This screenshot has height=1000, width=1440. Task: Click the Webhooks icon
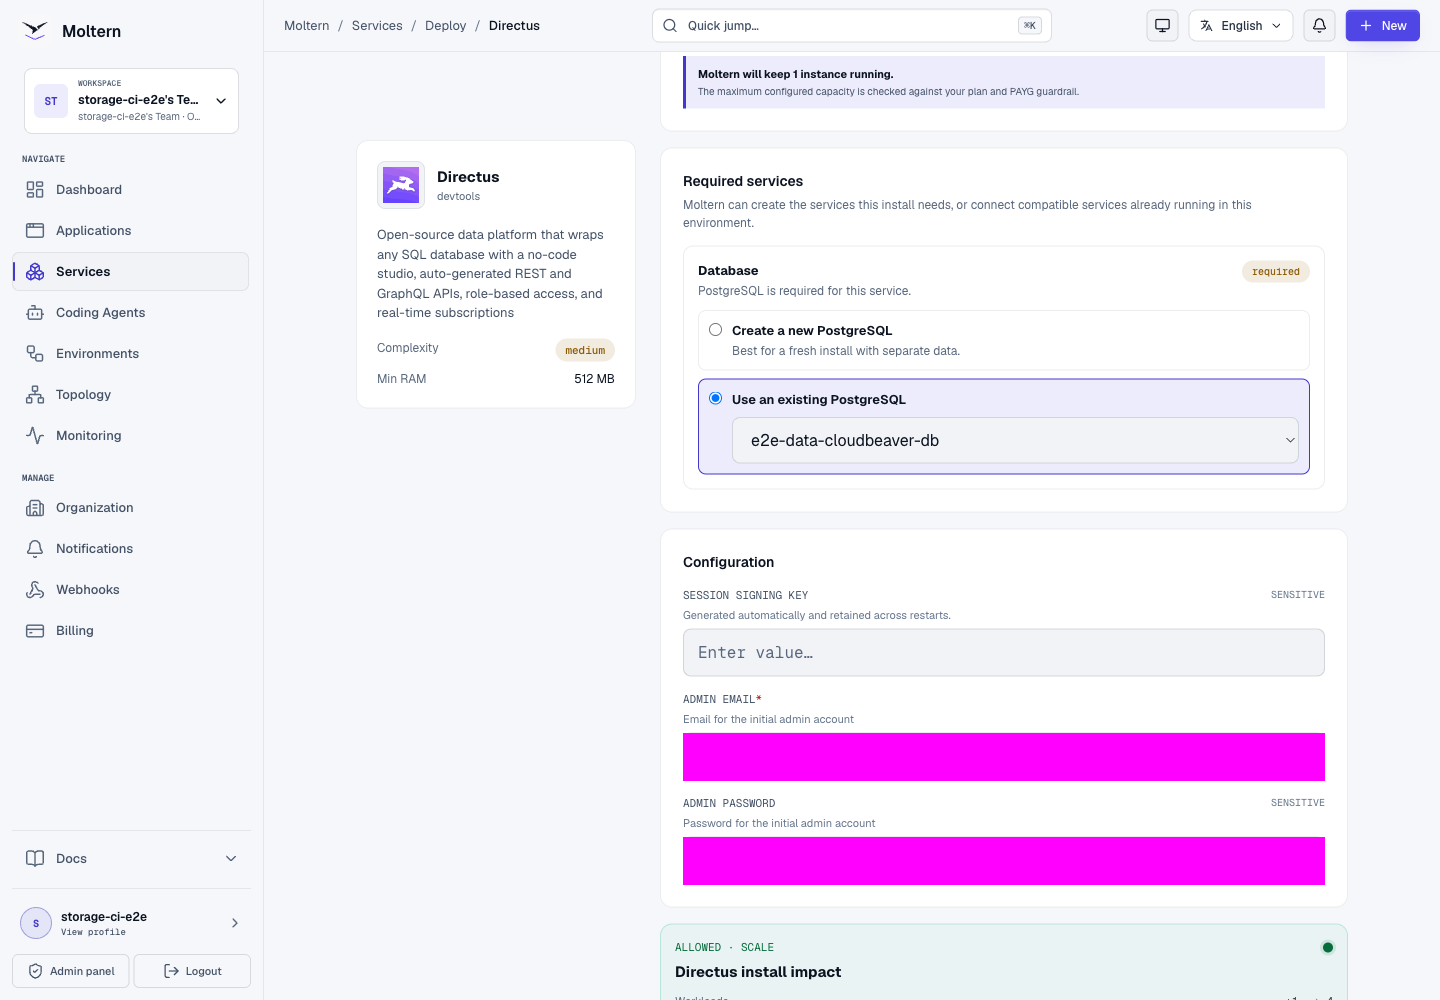pyautogui.click(x=35, y=590)
